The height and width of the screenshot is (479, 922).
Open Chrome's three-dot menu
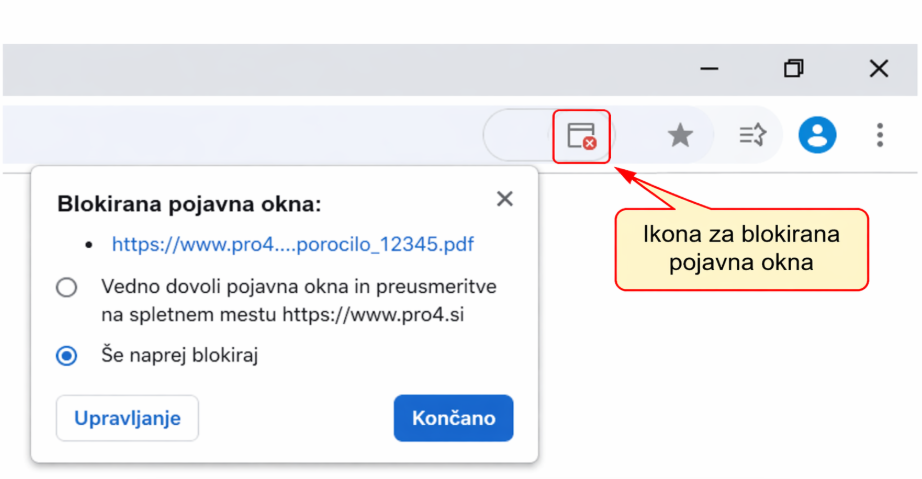(x=880, y=135)
